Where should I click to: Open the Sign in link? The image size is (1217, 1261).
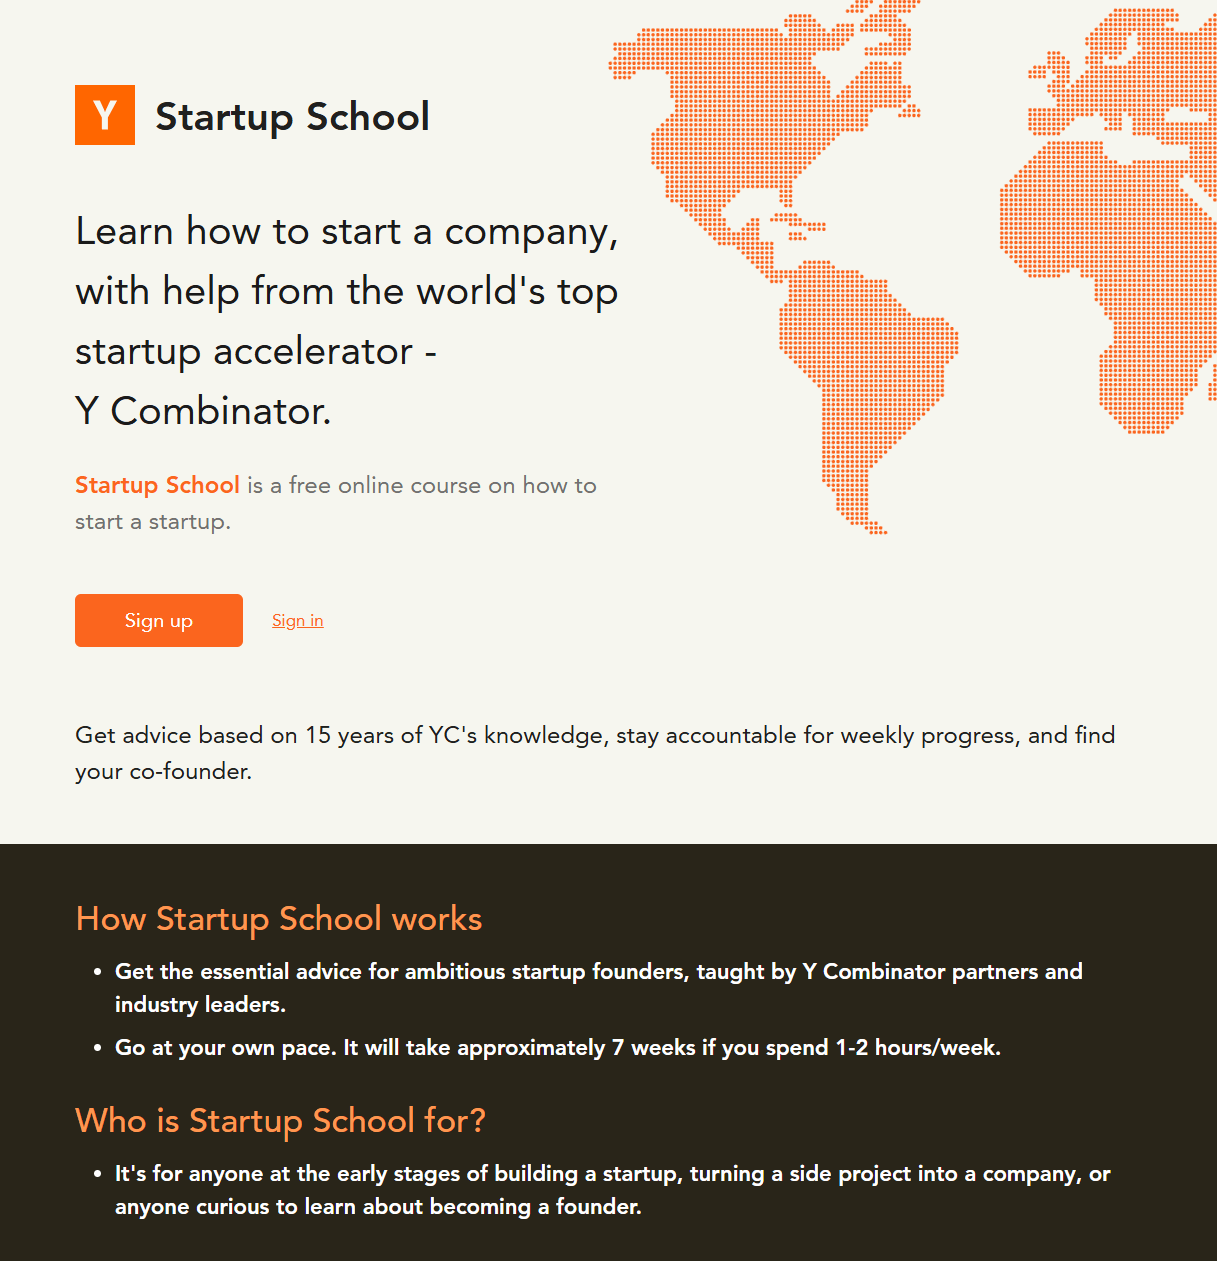tap(297, 621)
